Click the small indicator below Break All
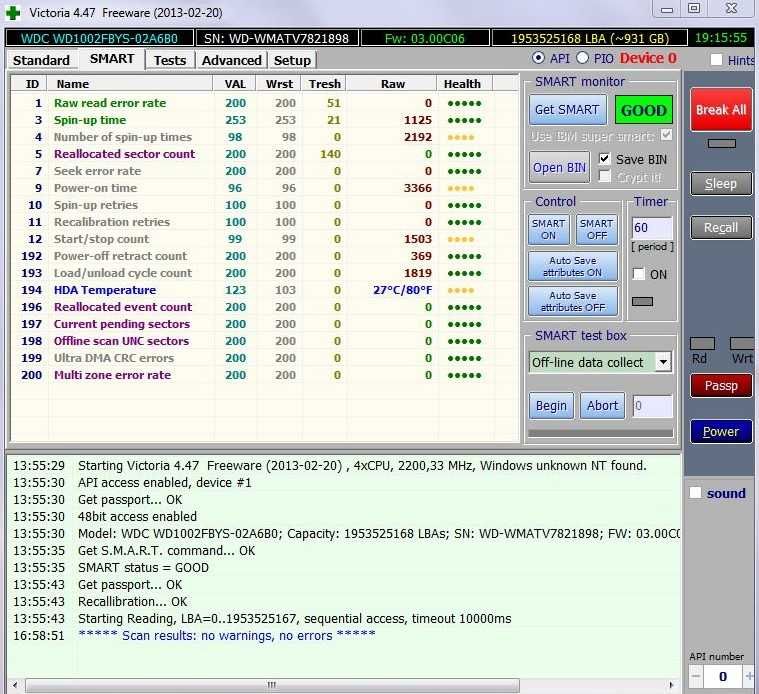The height and width of the screenshot is (694, 759). [721, 143]
